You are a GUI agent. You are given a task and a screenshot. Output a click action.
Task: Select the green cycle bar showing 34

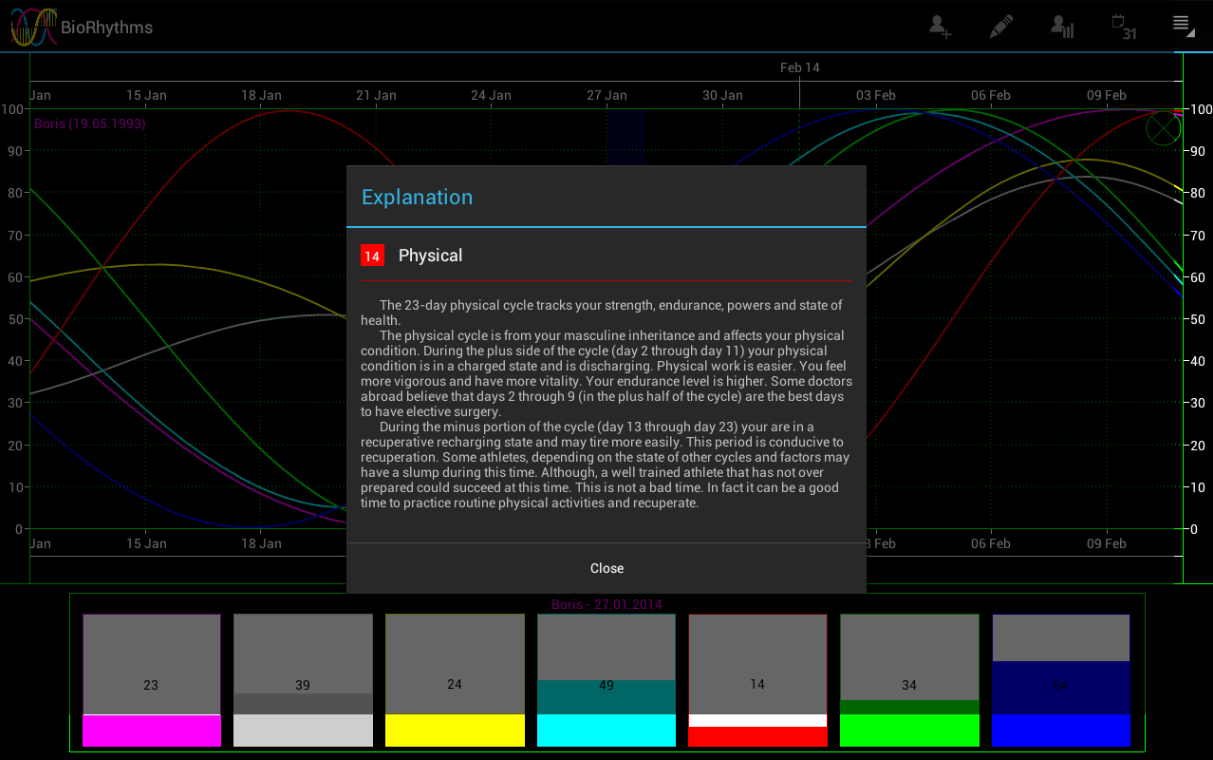point(909,680)
